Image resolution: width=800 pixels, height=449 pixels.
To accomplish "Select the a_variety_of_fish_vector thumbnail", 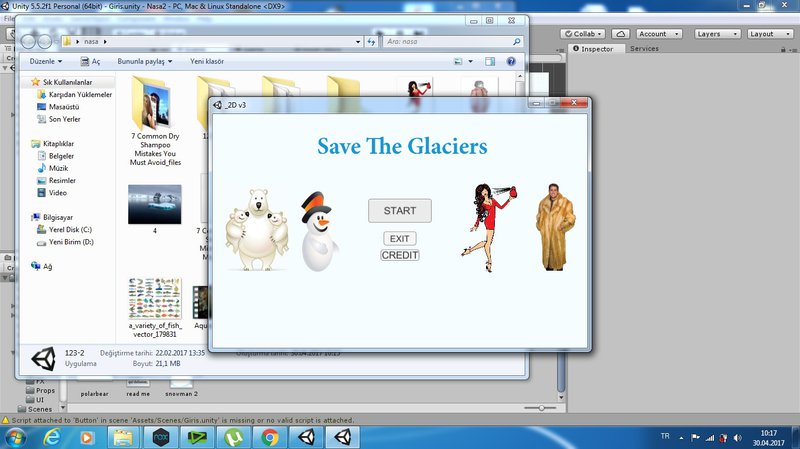I will tap(155, 299).
